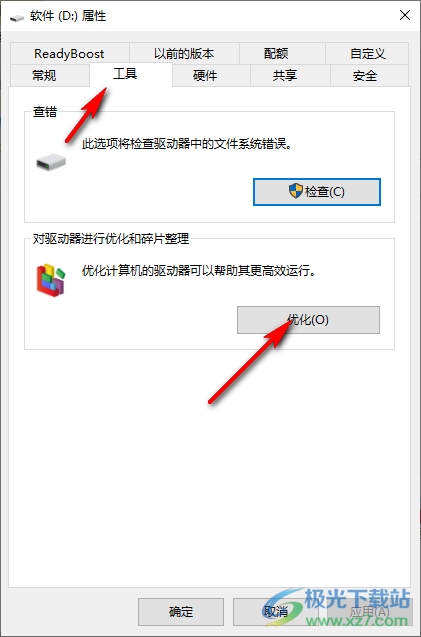Click the 检查(C) button
Image resolution: width=421 pixels, height=637 pixels.
[x=317, y=192]
